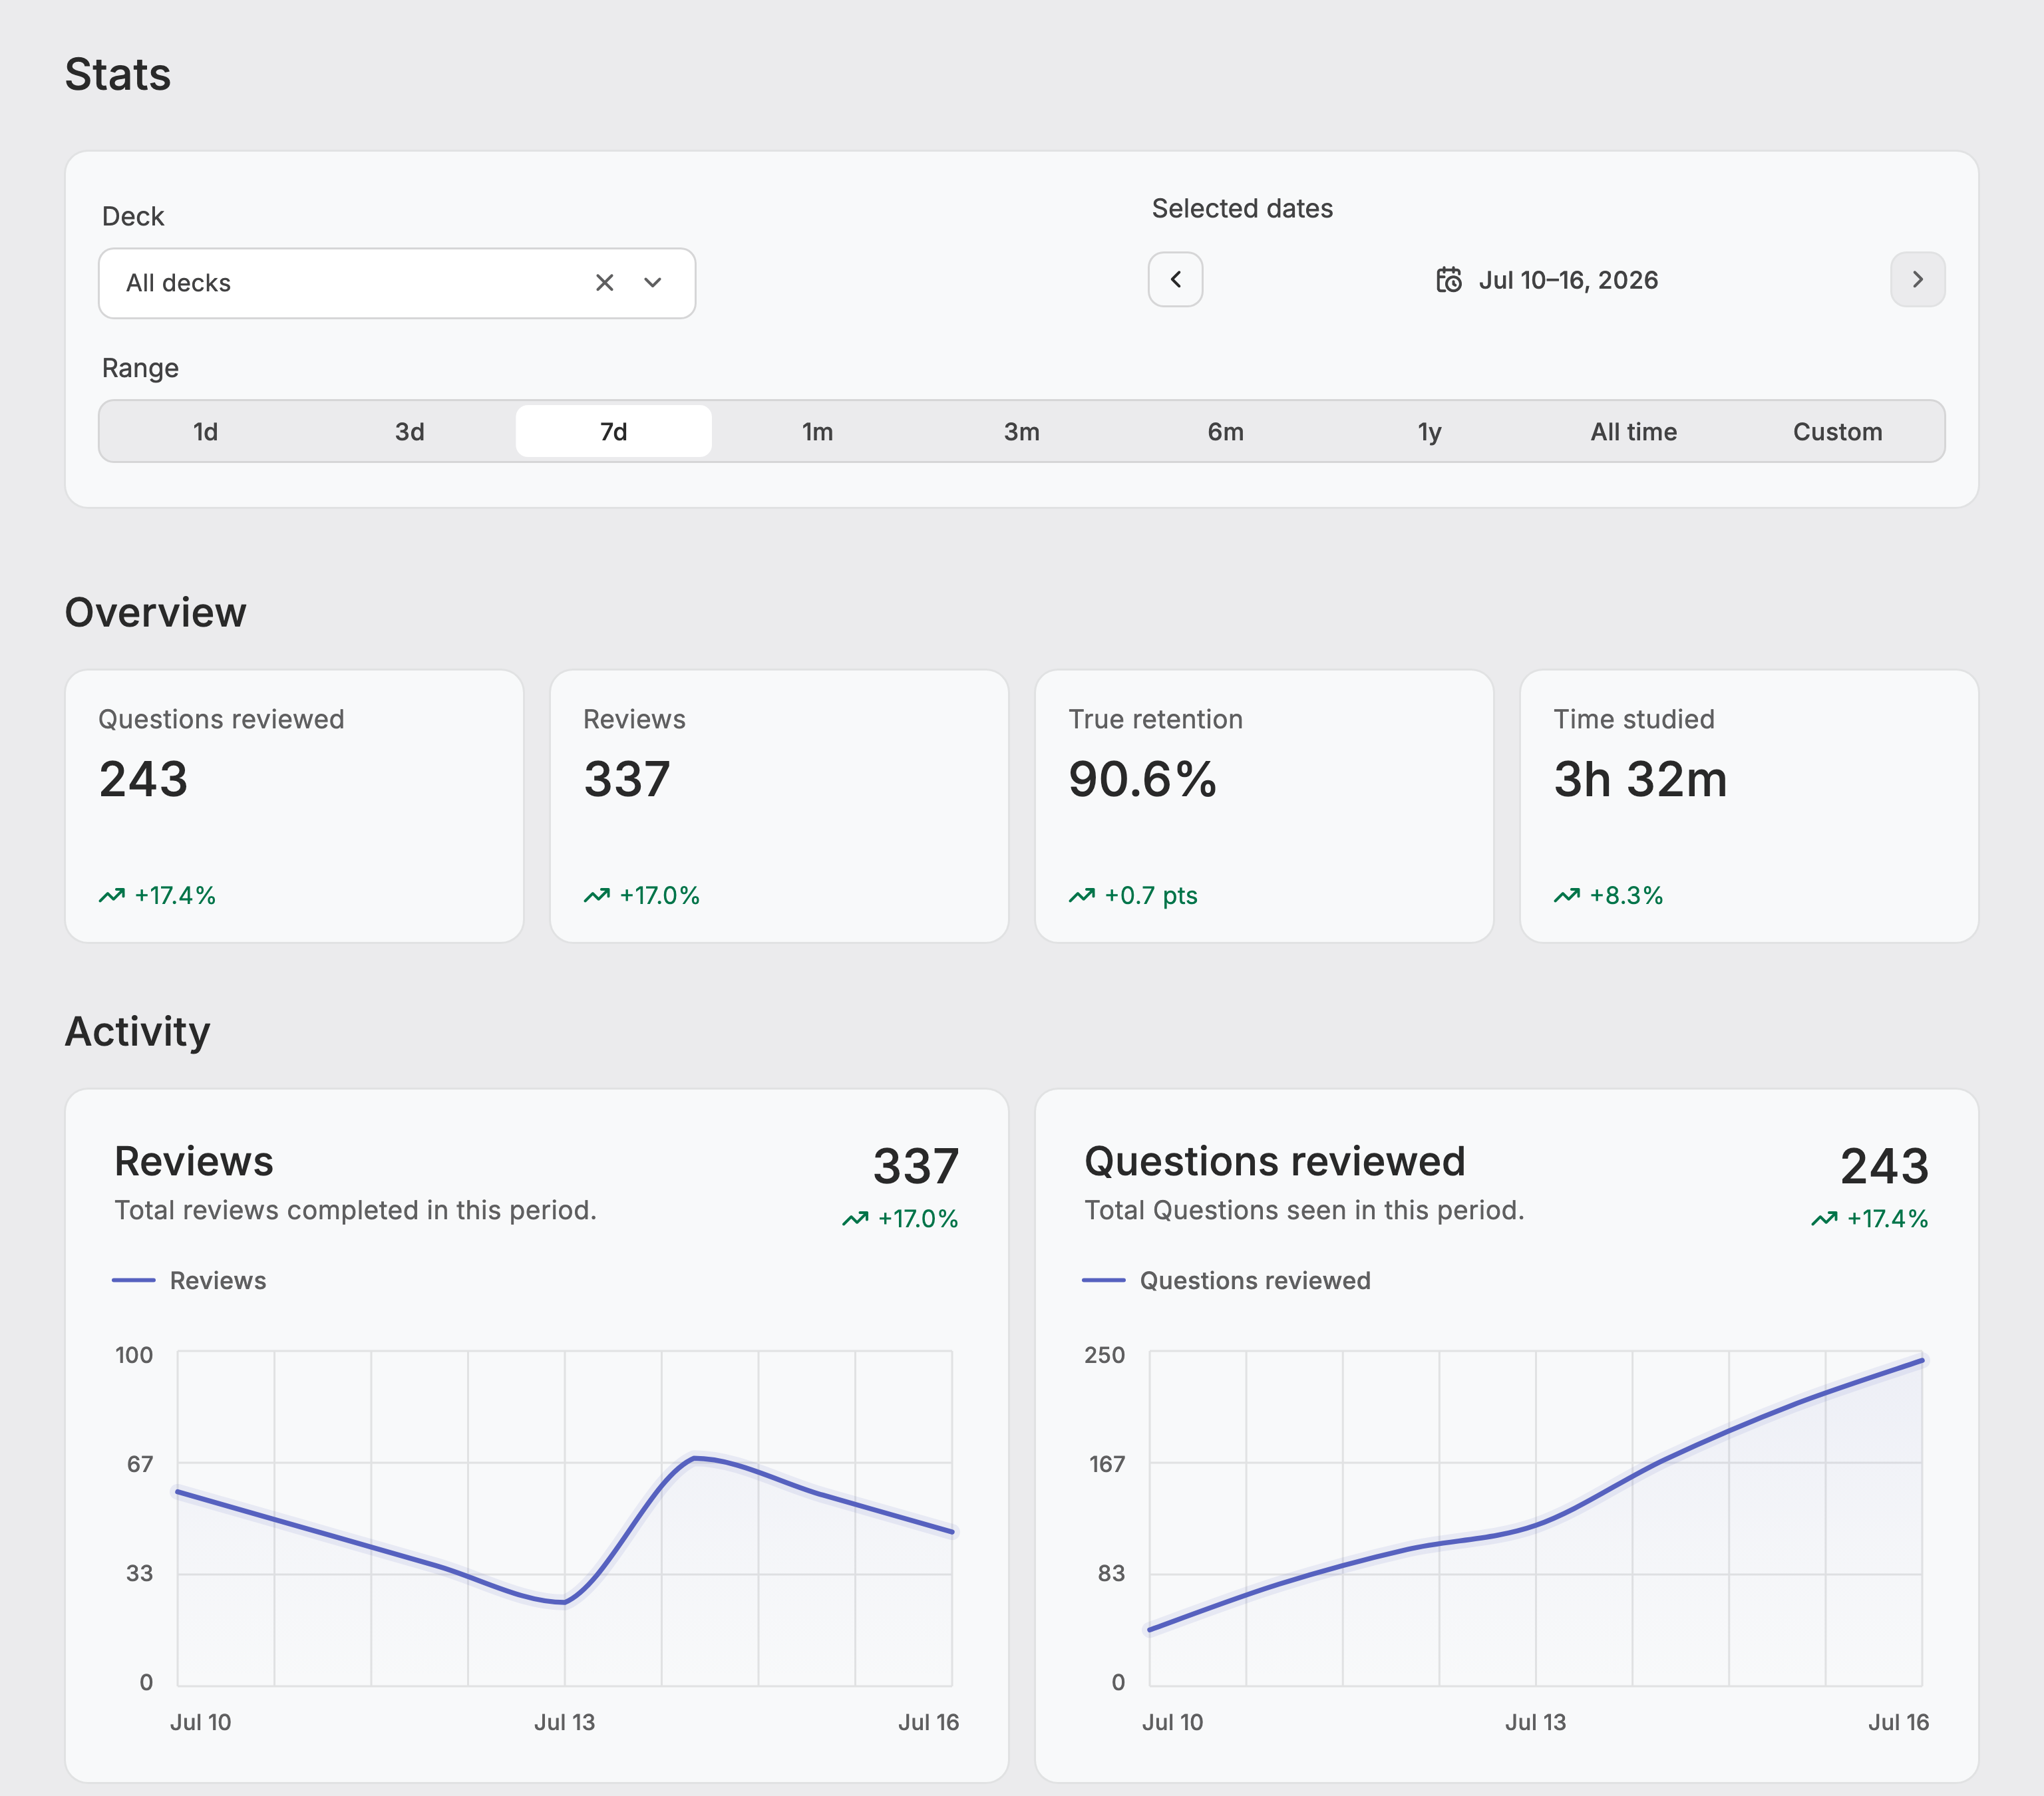Select the Custom range
2044x1796 pixels.
(1838, 431)
